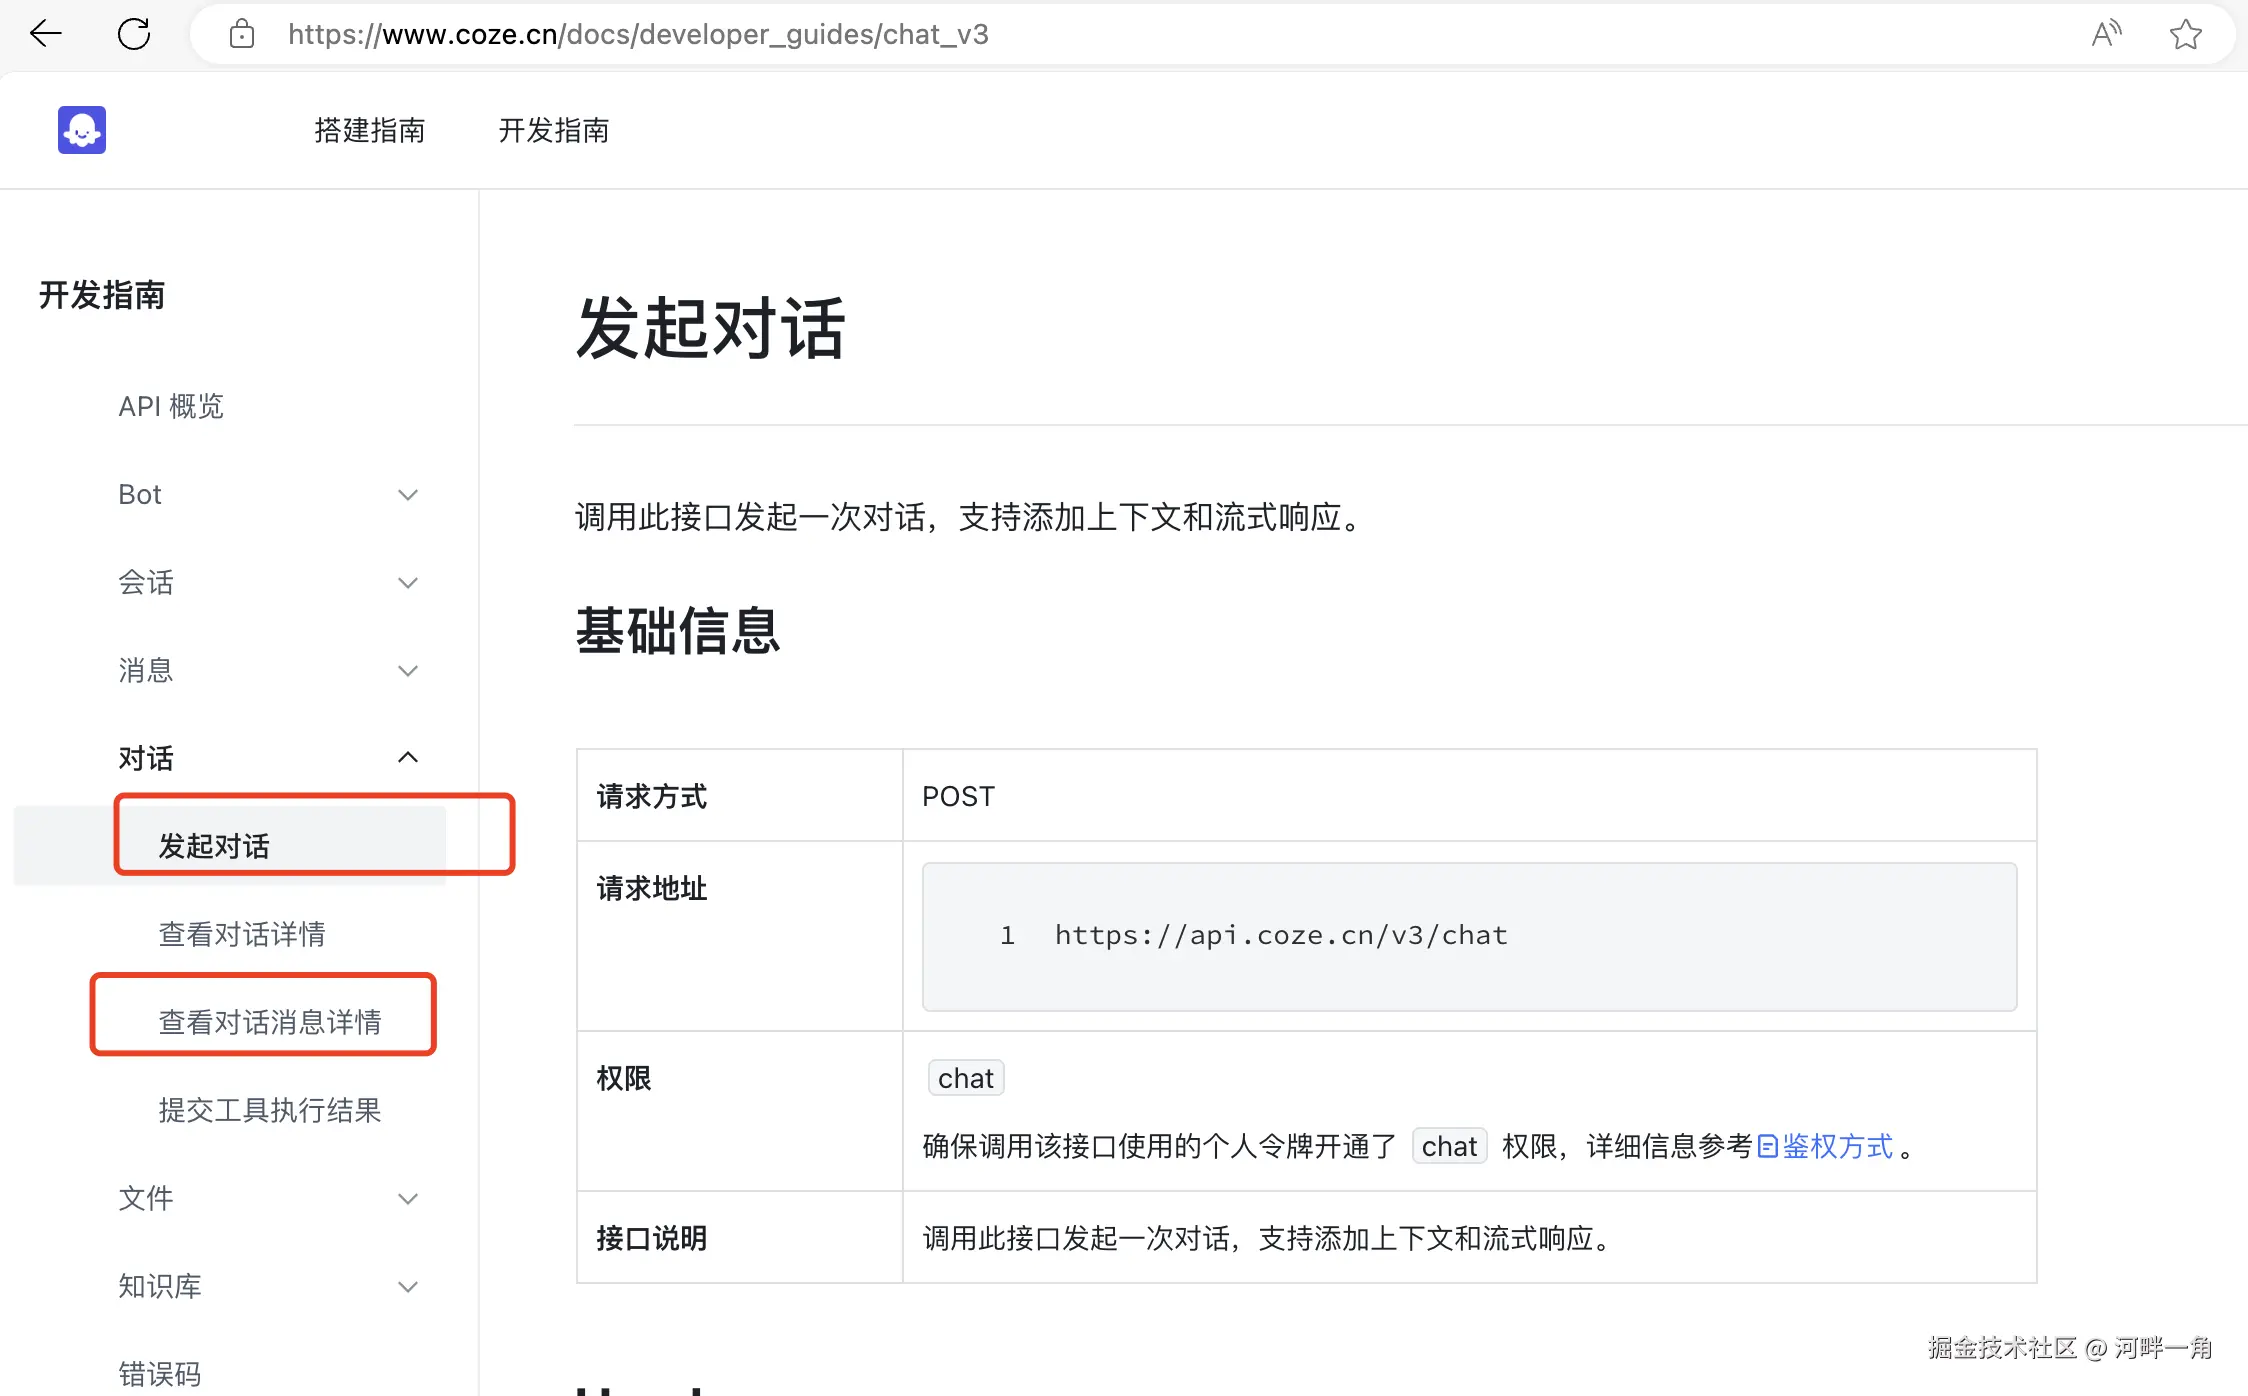Expand the 知识库 section chevron
2248x1396 pixels.
click(407, 1287)
